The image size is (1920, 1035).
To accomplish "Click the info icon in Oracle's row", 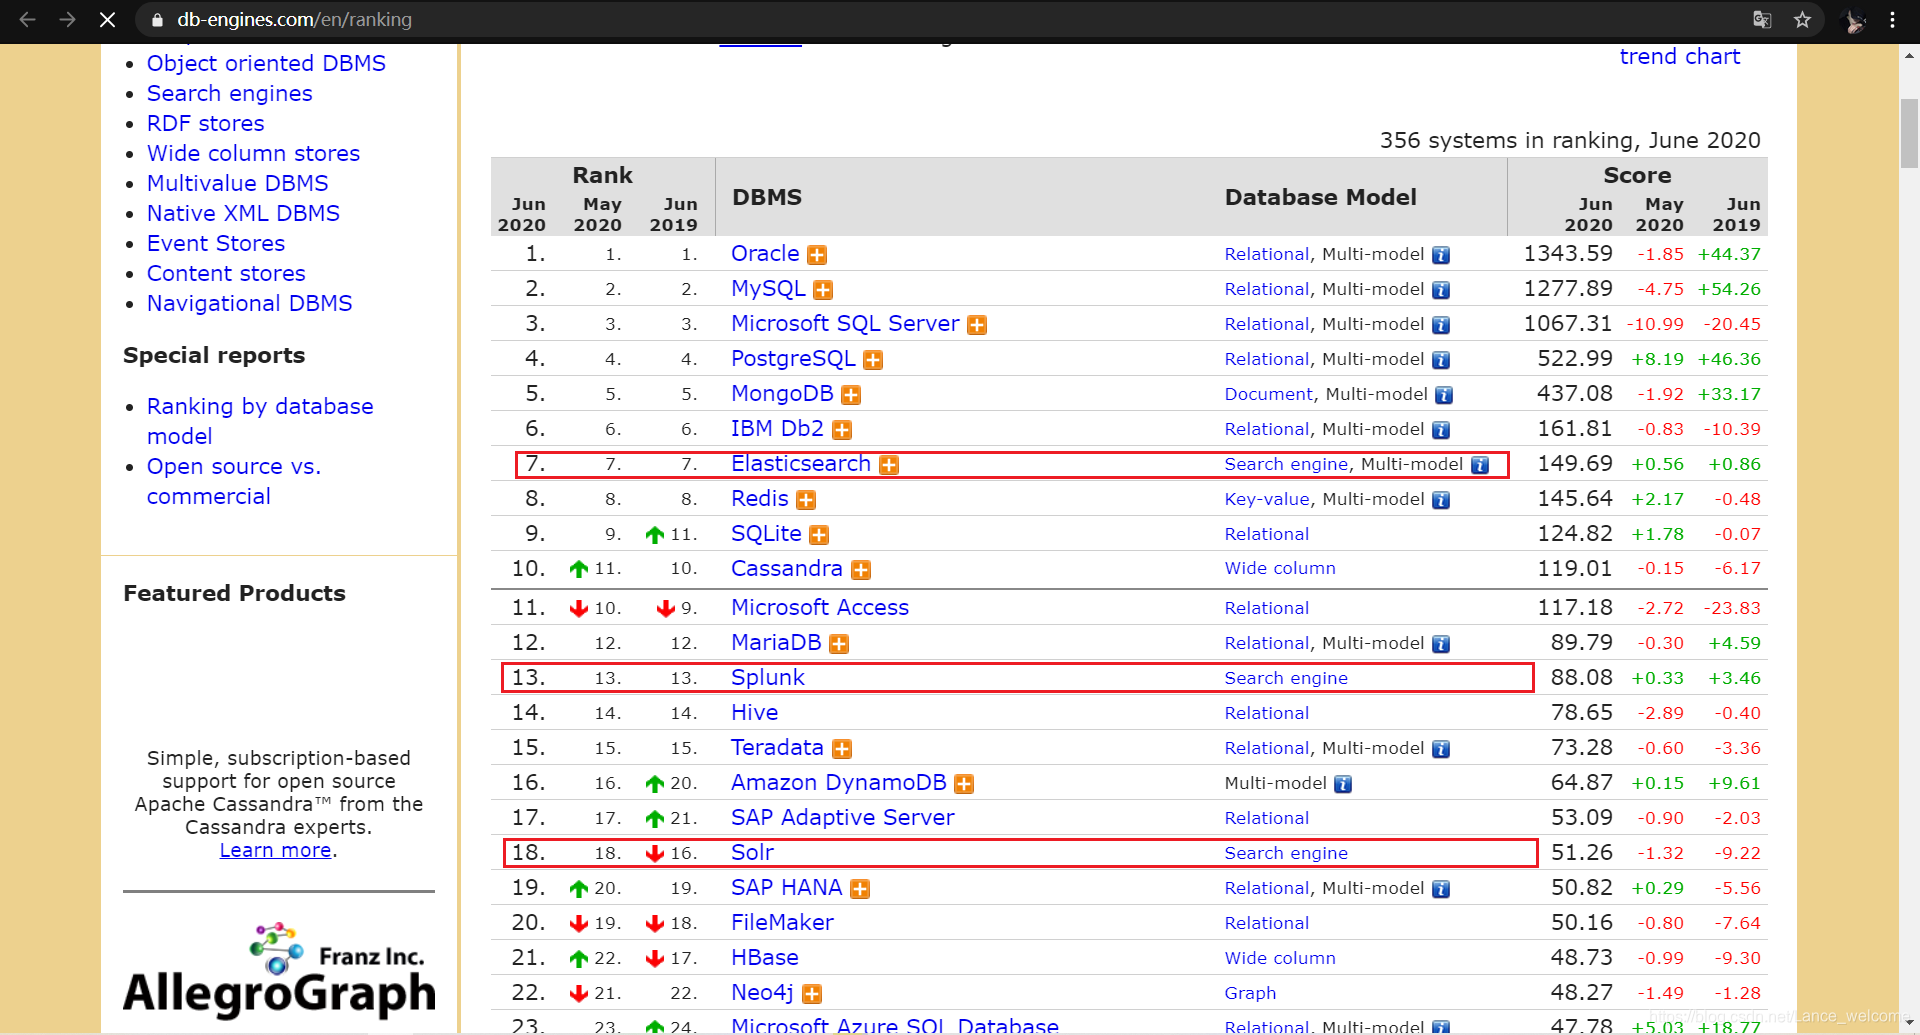I will [1441, 255].
